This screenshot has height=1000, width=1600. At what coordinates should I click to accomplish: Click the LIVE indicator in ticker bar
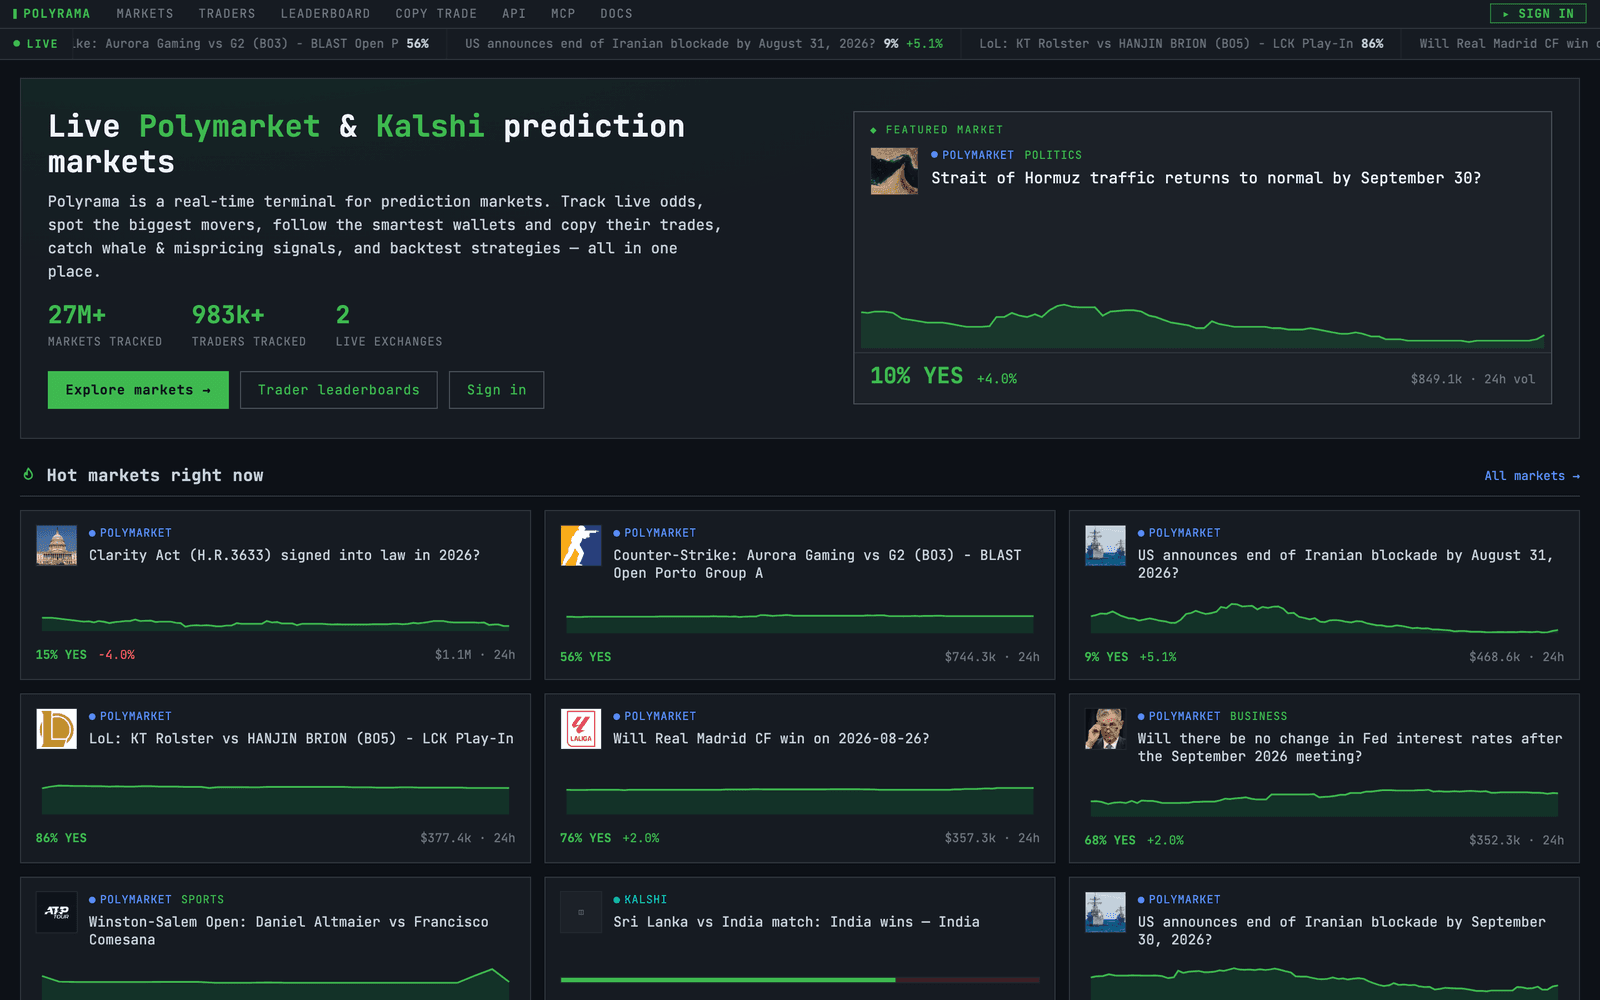tap(35, 44)
